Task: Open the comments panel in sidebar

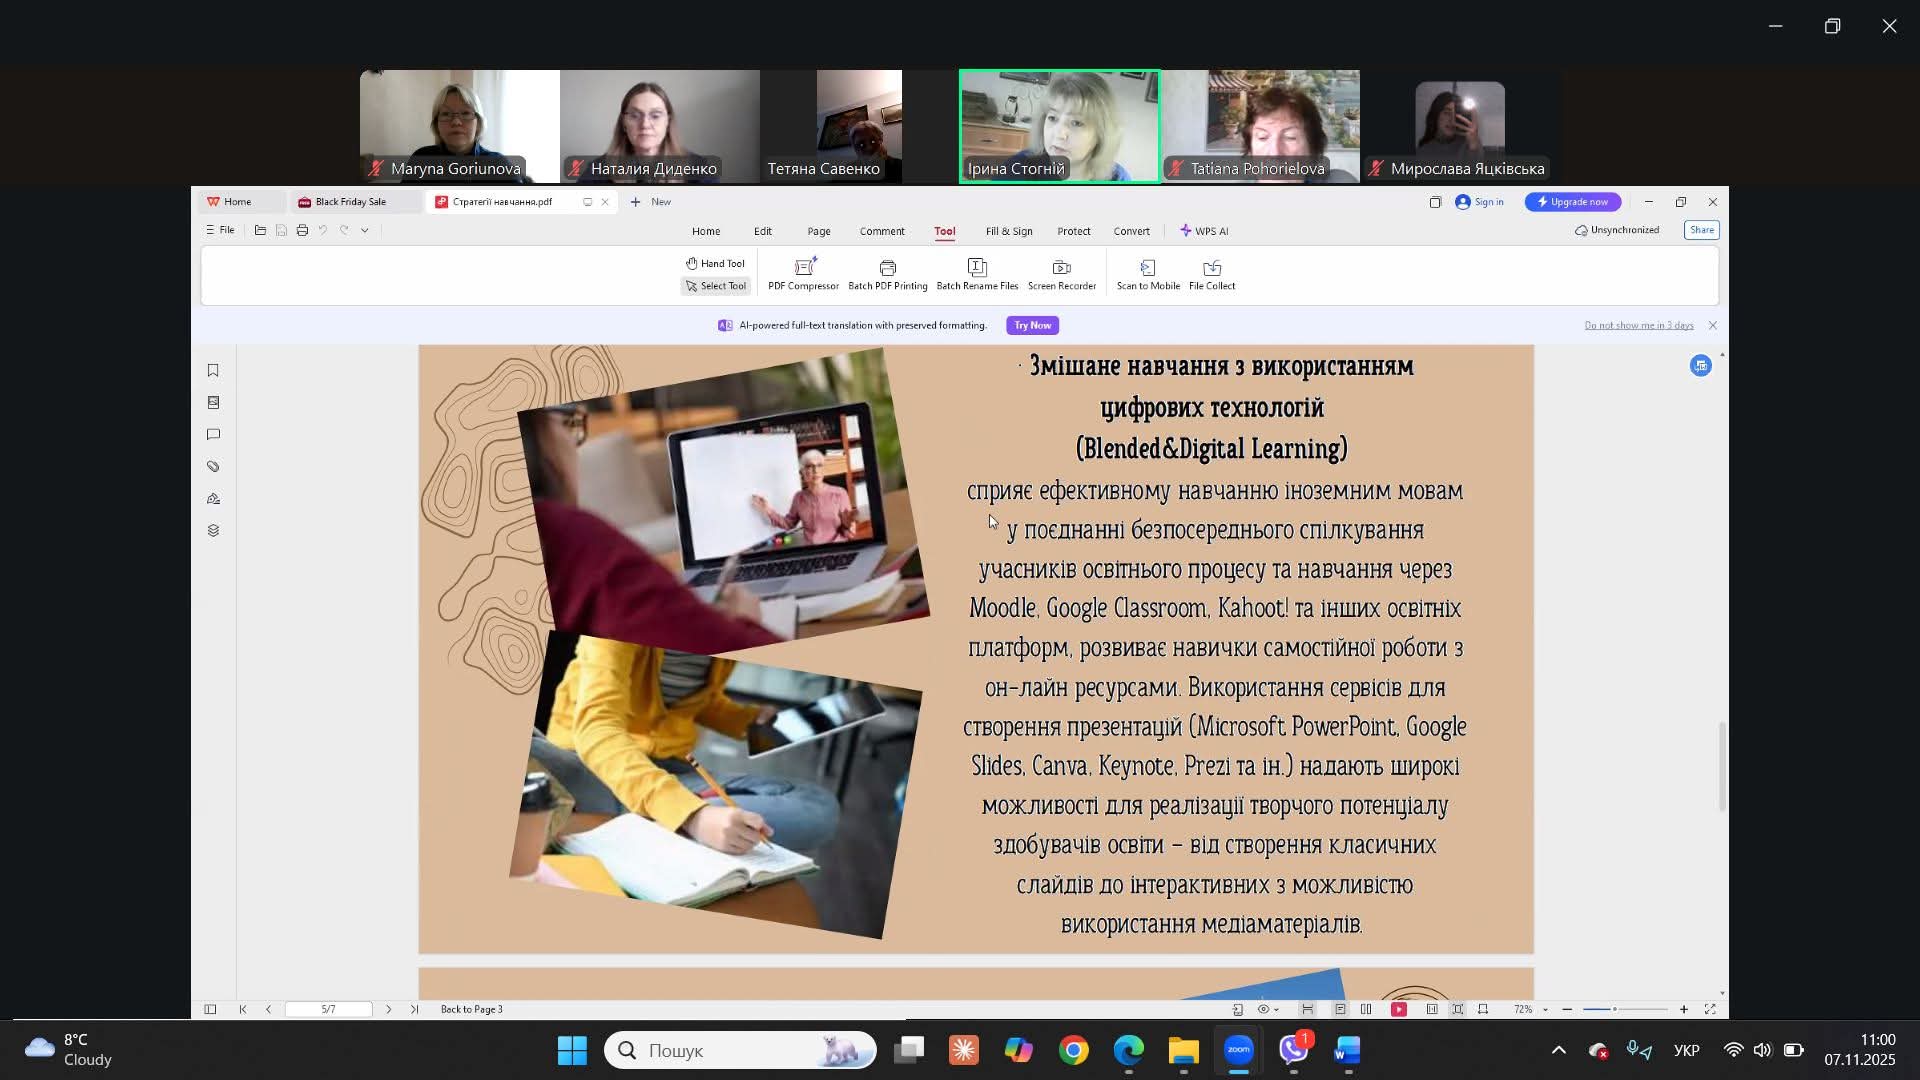Action: click(213, 435)
